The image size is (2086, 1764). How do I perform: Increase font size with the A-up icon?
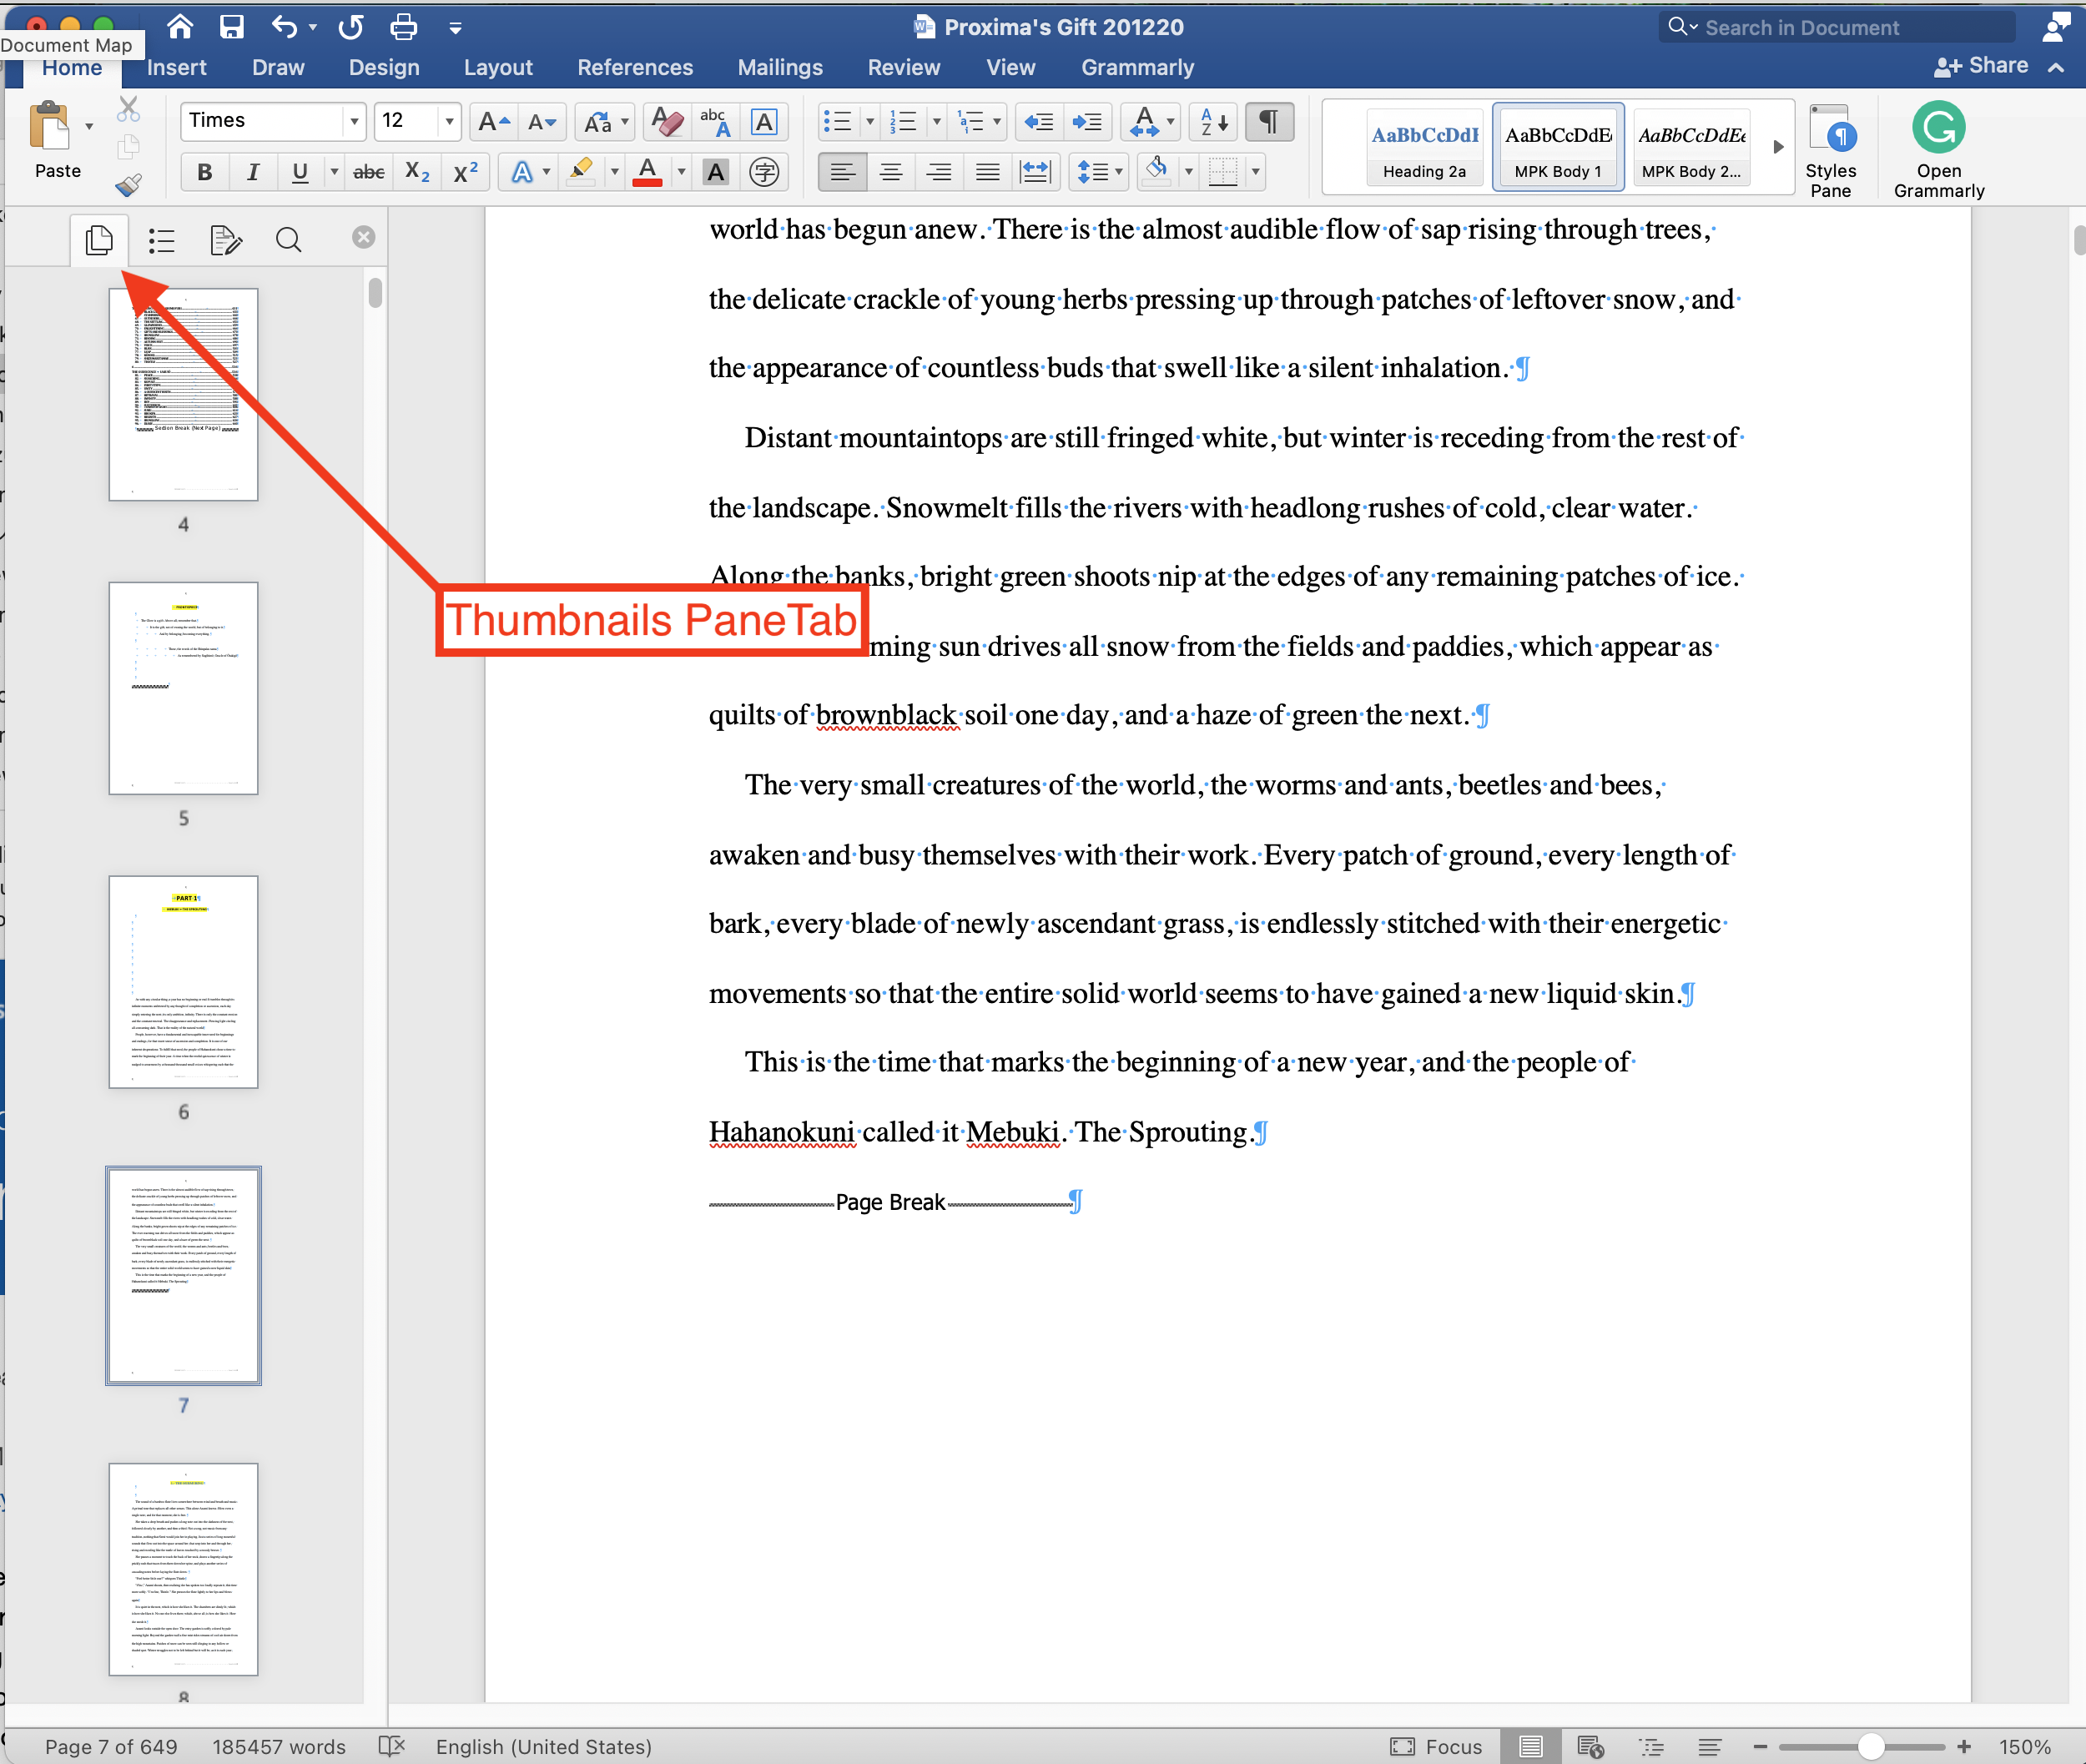click(x=494, y=122)
